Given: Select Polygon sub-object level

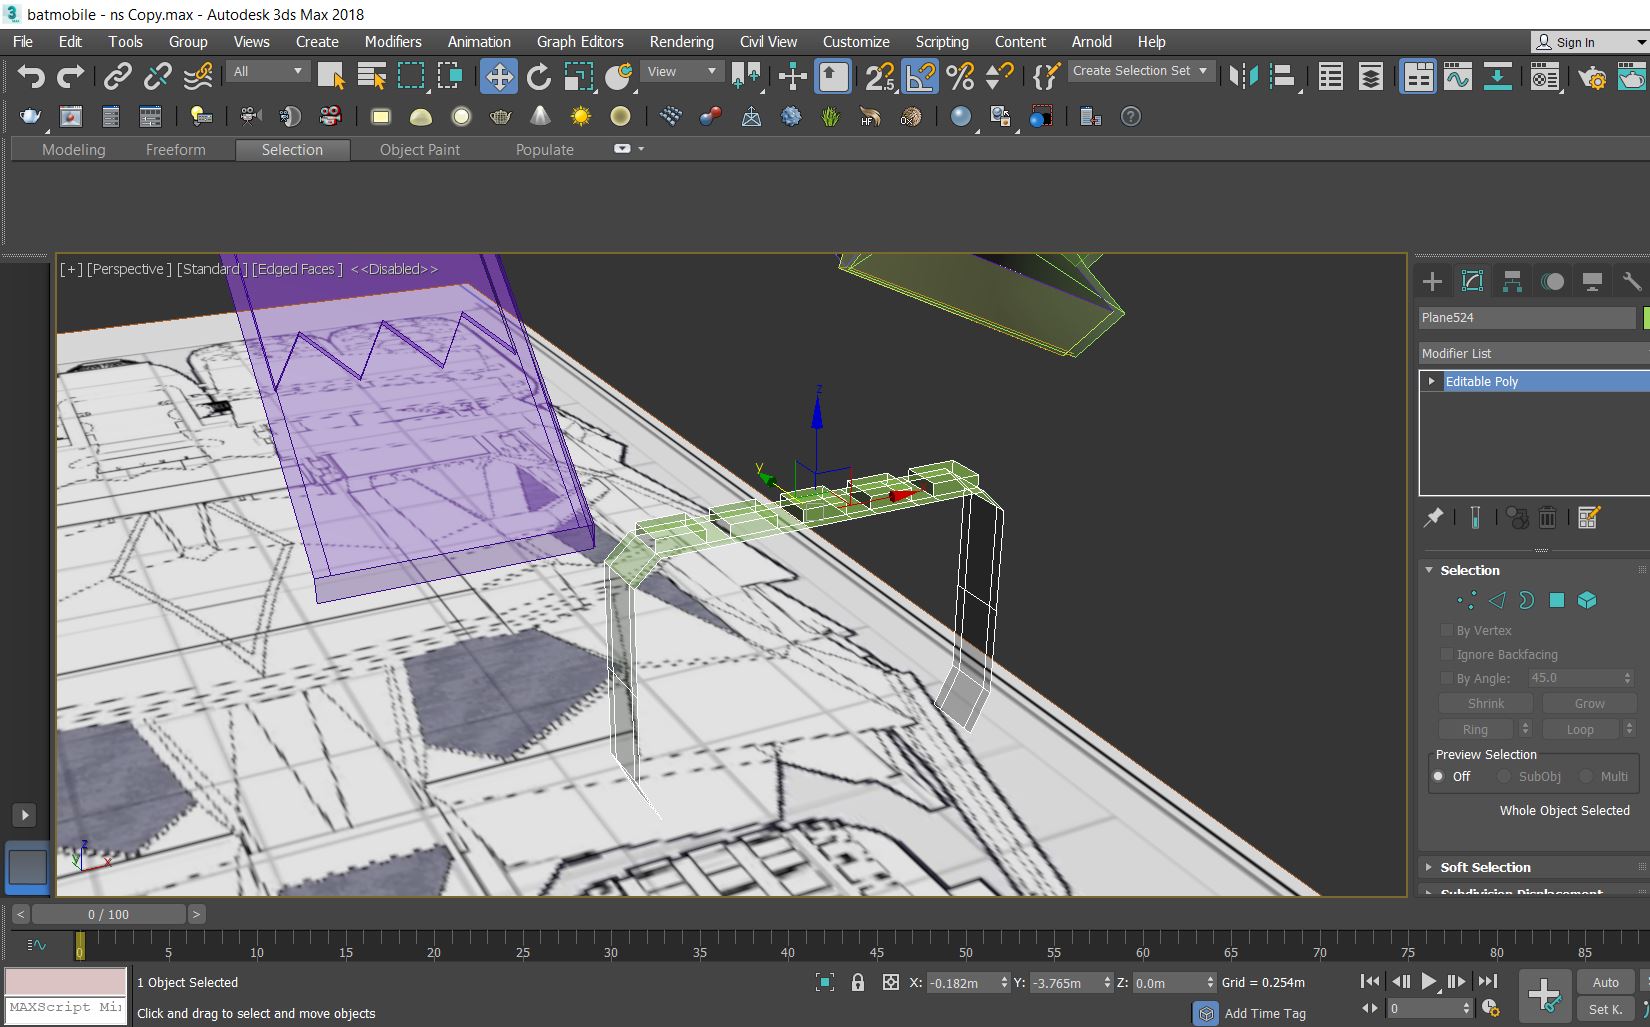Looking at the screenshot, I should pyautogui.click(x=1556, y=600).
